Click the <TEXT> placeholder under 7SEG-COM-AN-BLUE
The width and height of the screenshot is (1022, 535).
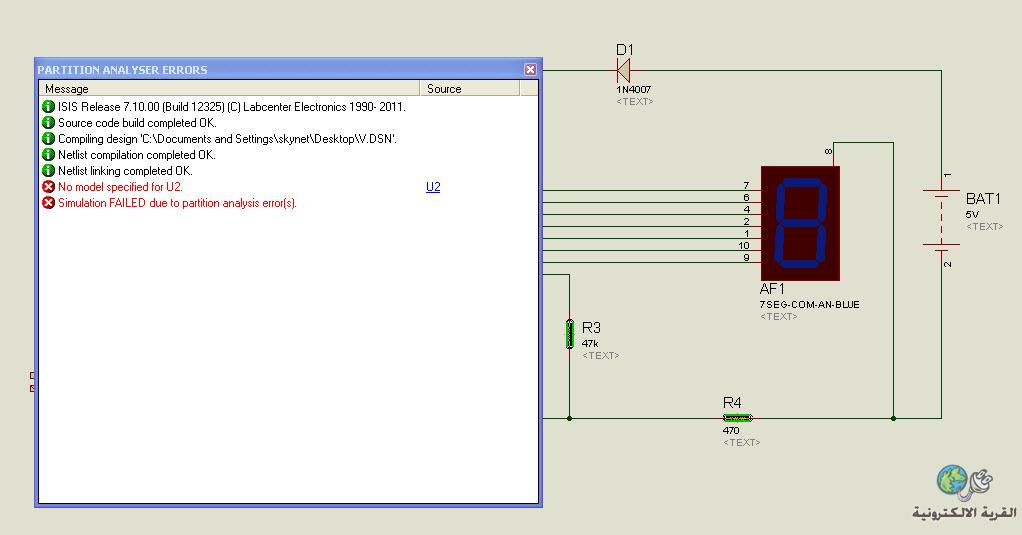tap(779, 317)
